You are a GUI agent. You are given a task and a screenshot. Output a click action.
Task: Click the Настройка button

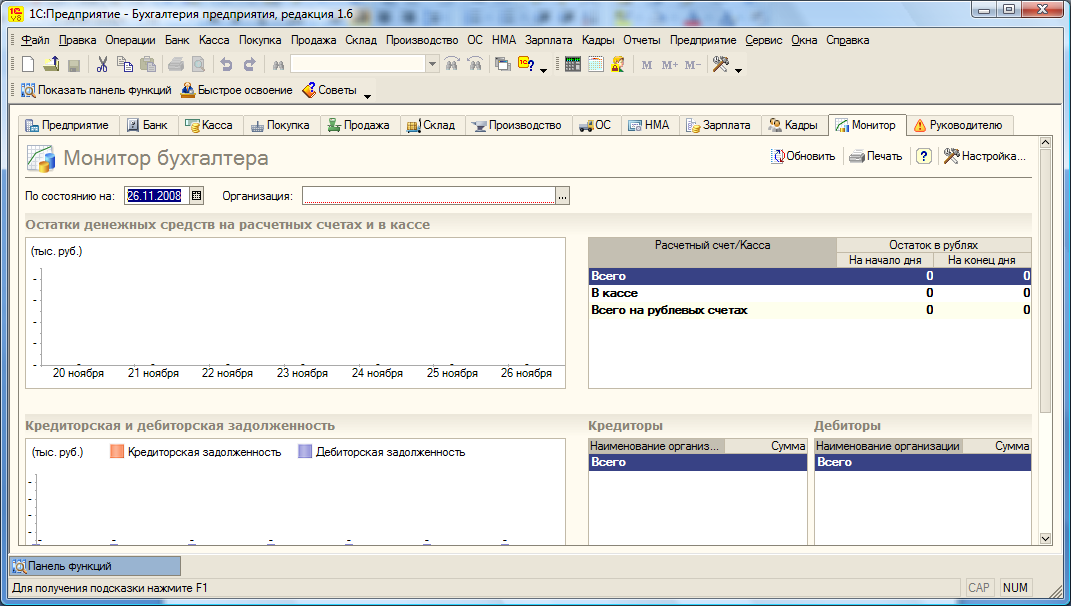pos(984,156)
